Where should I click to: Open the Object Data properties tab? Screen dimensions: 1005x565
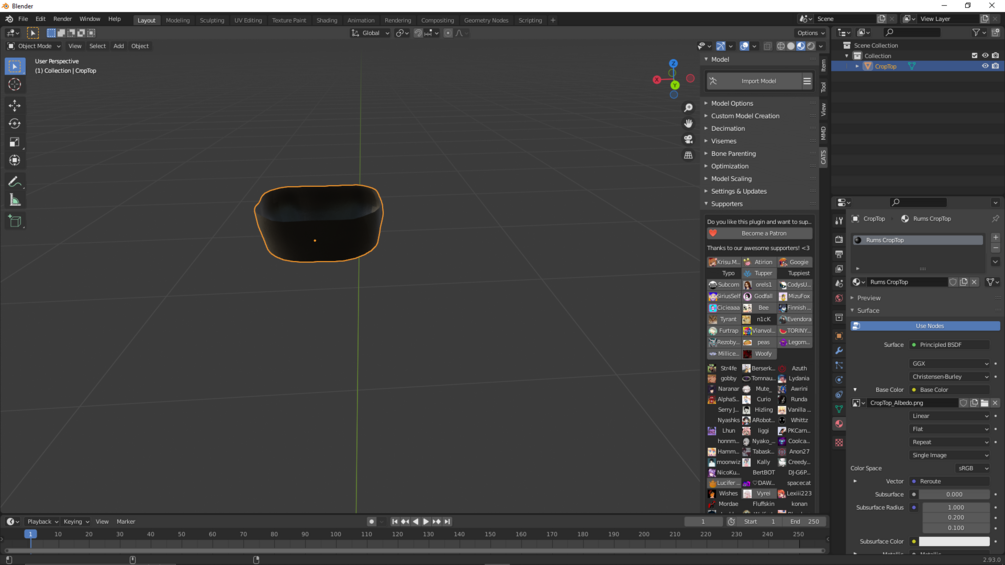pyautogui.click(x=839, y=409)
